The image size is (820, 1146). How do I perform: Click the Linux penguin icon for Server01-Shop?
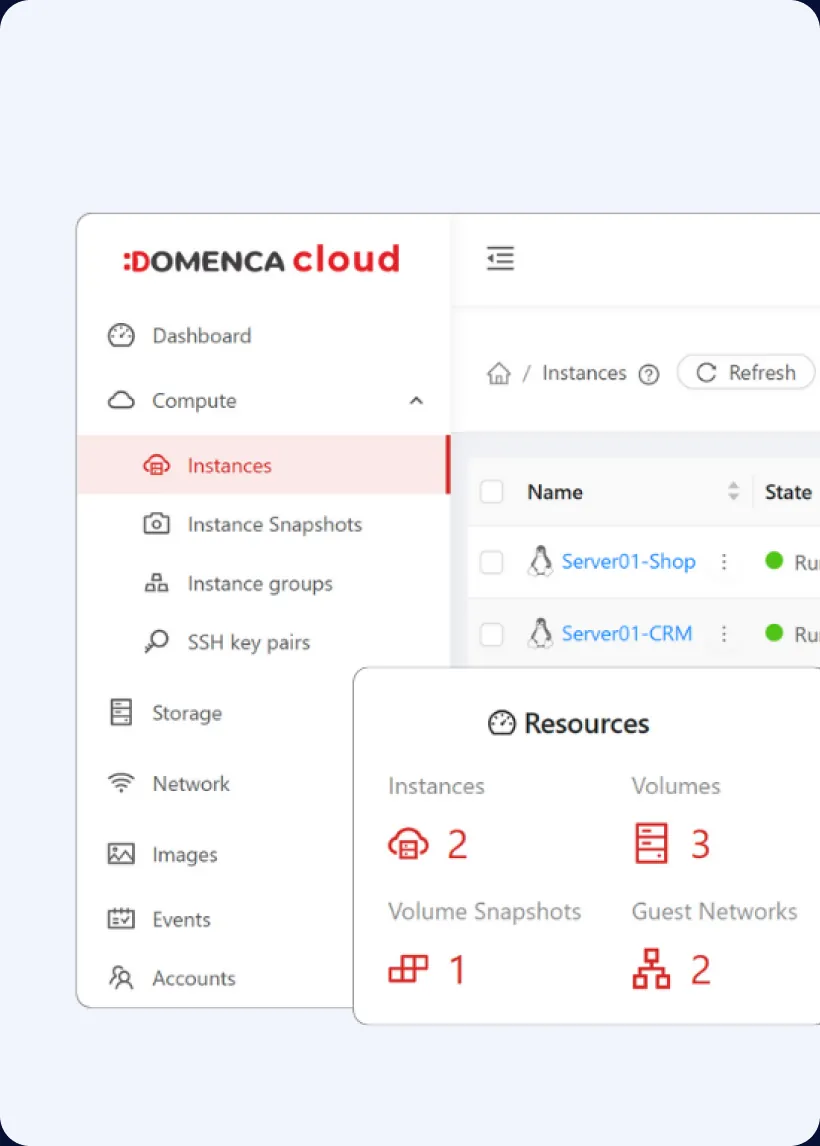(x=540, y=561)
